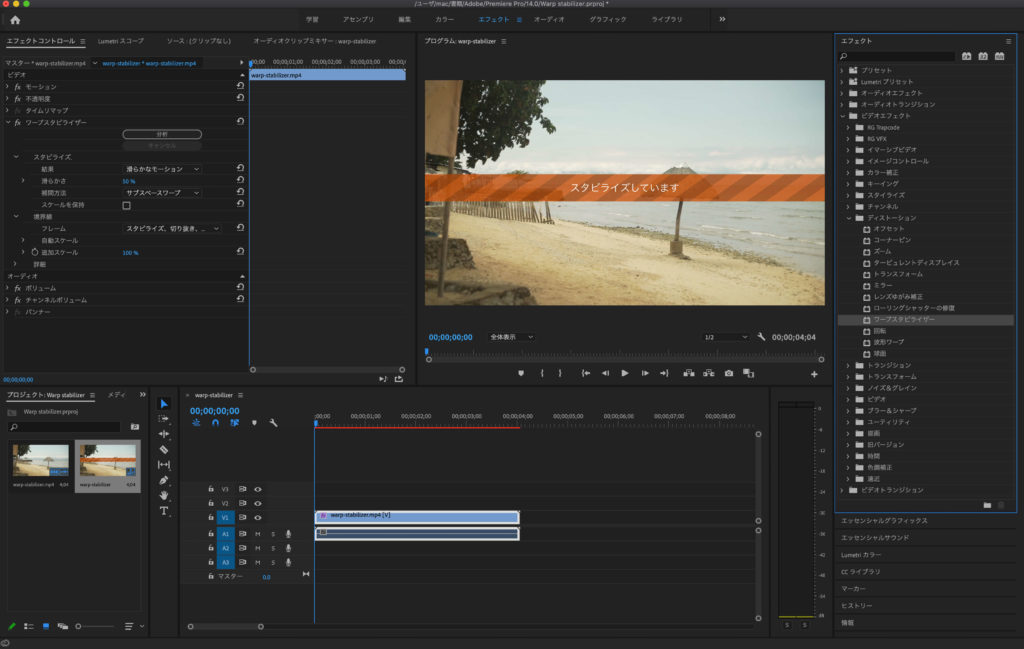Export frame with the camera icon
Viewport: 1024px width, 649px height.
tap(729, 373)
